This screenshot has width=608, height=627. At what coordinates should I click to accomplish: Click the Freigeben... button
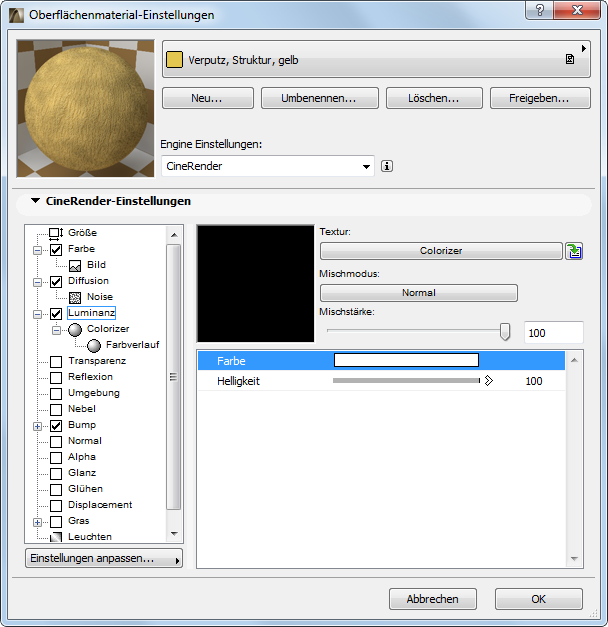point(540,98)
